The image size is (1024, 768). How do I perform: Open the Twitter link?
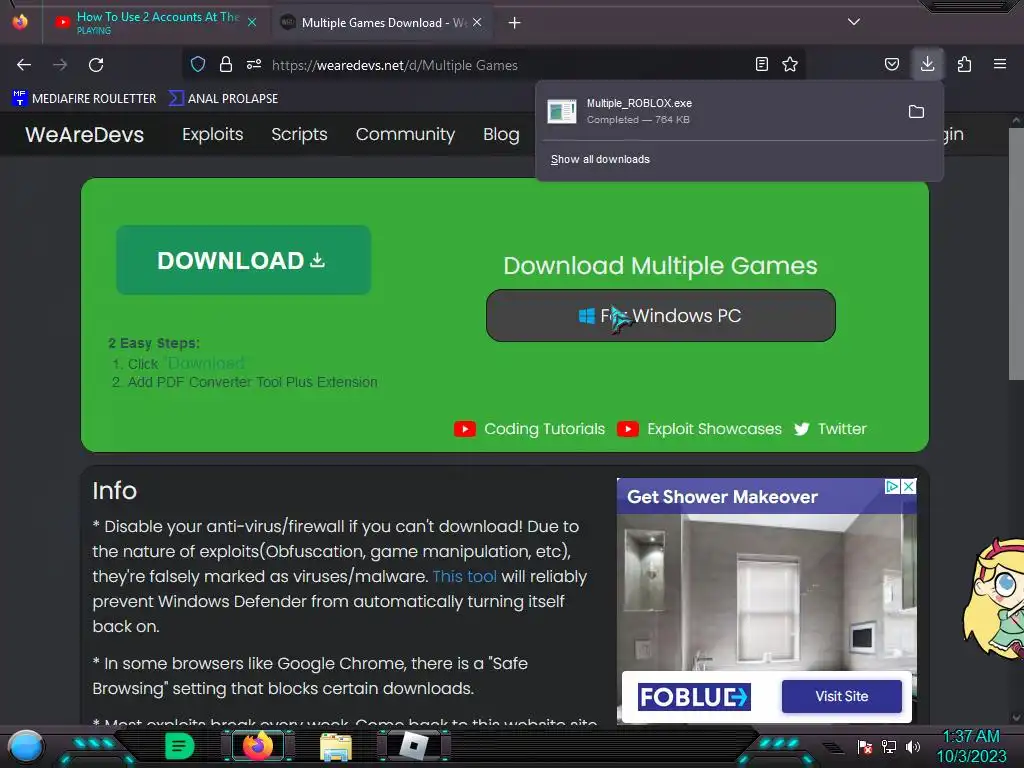pos(830,429)
